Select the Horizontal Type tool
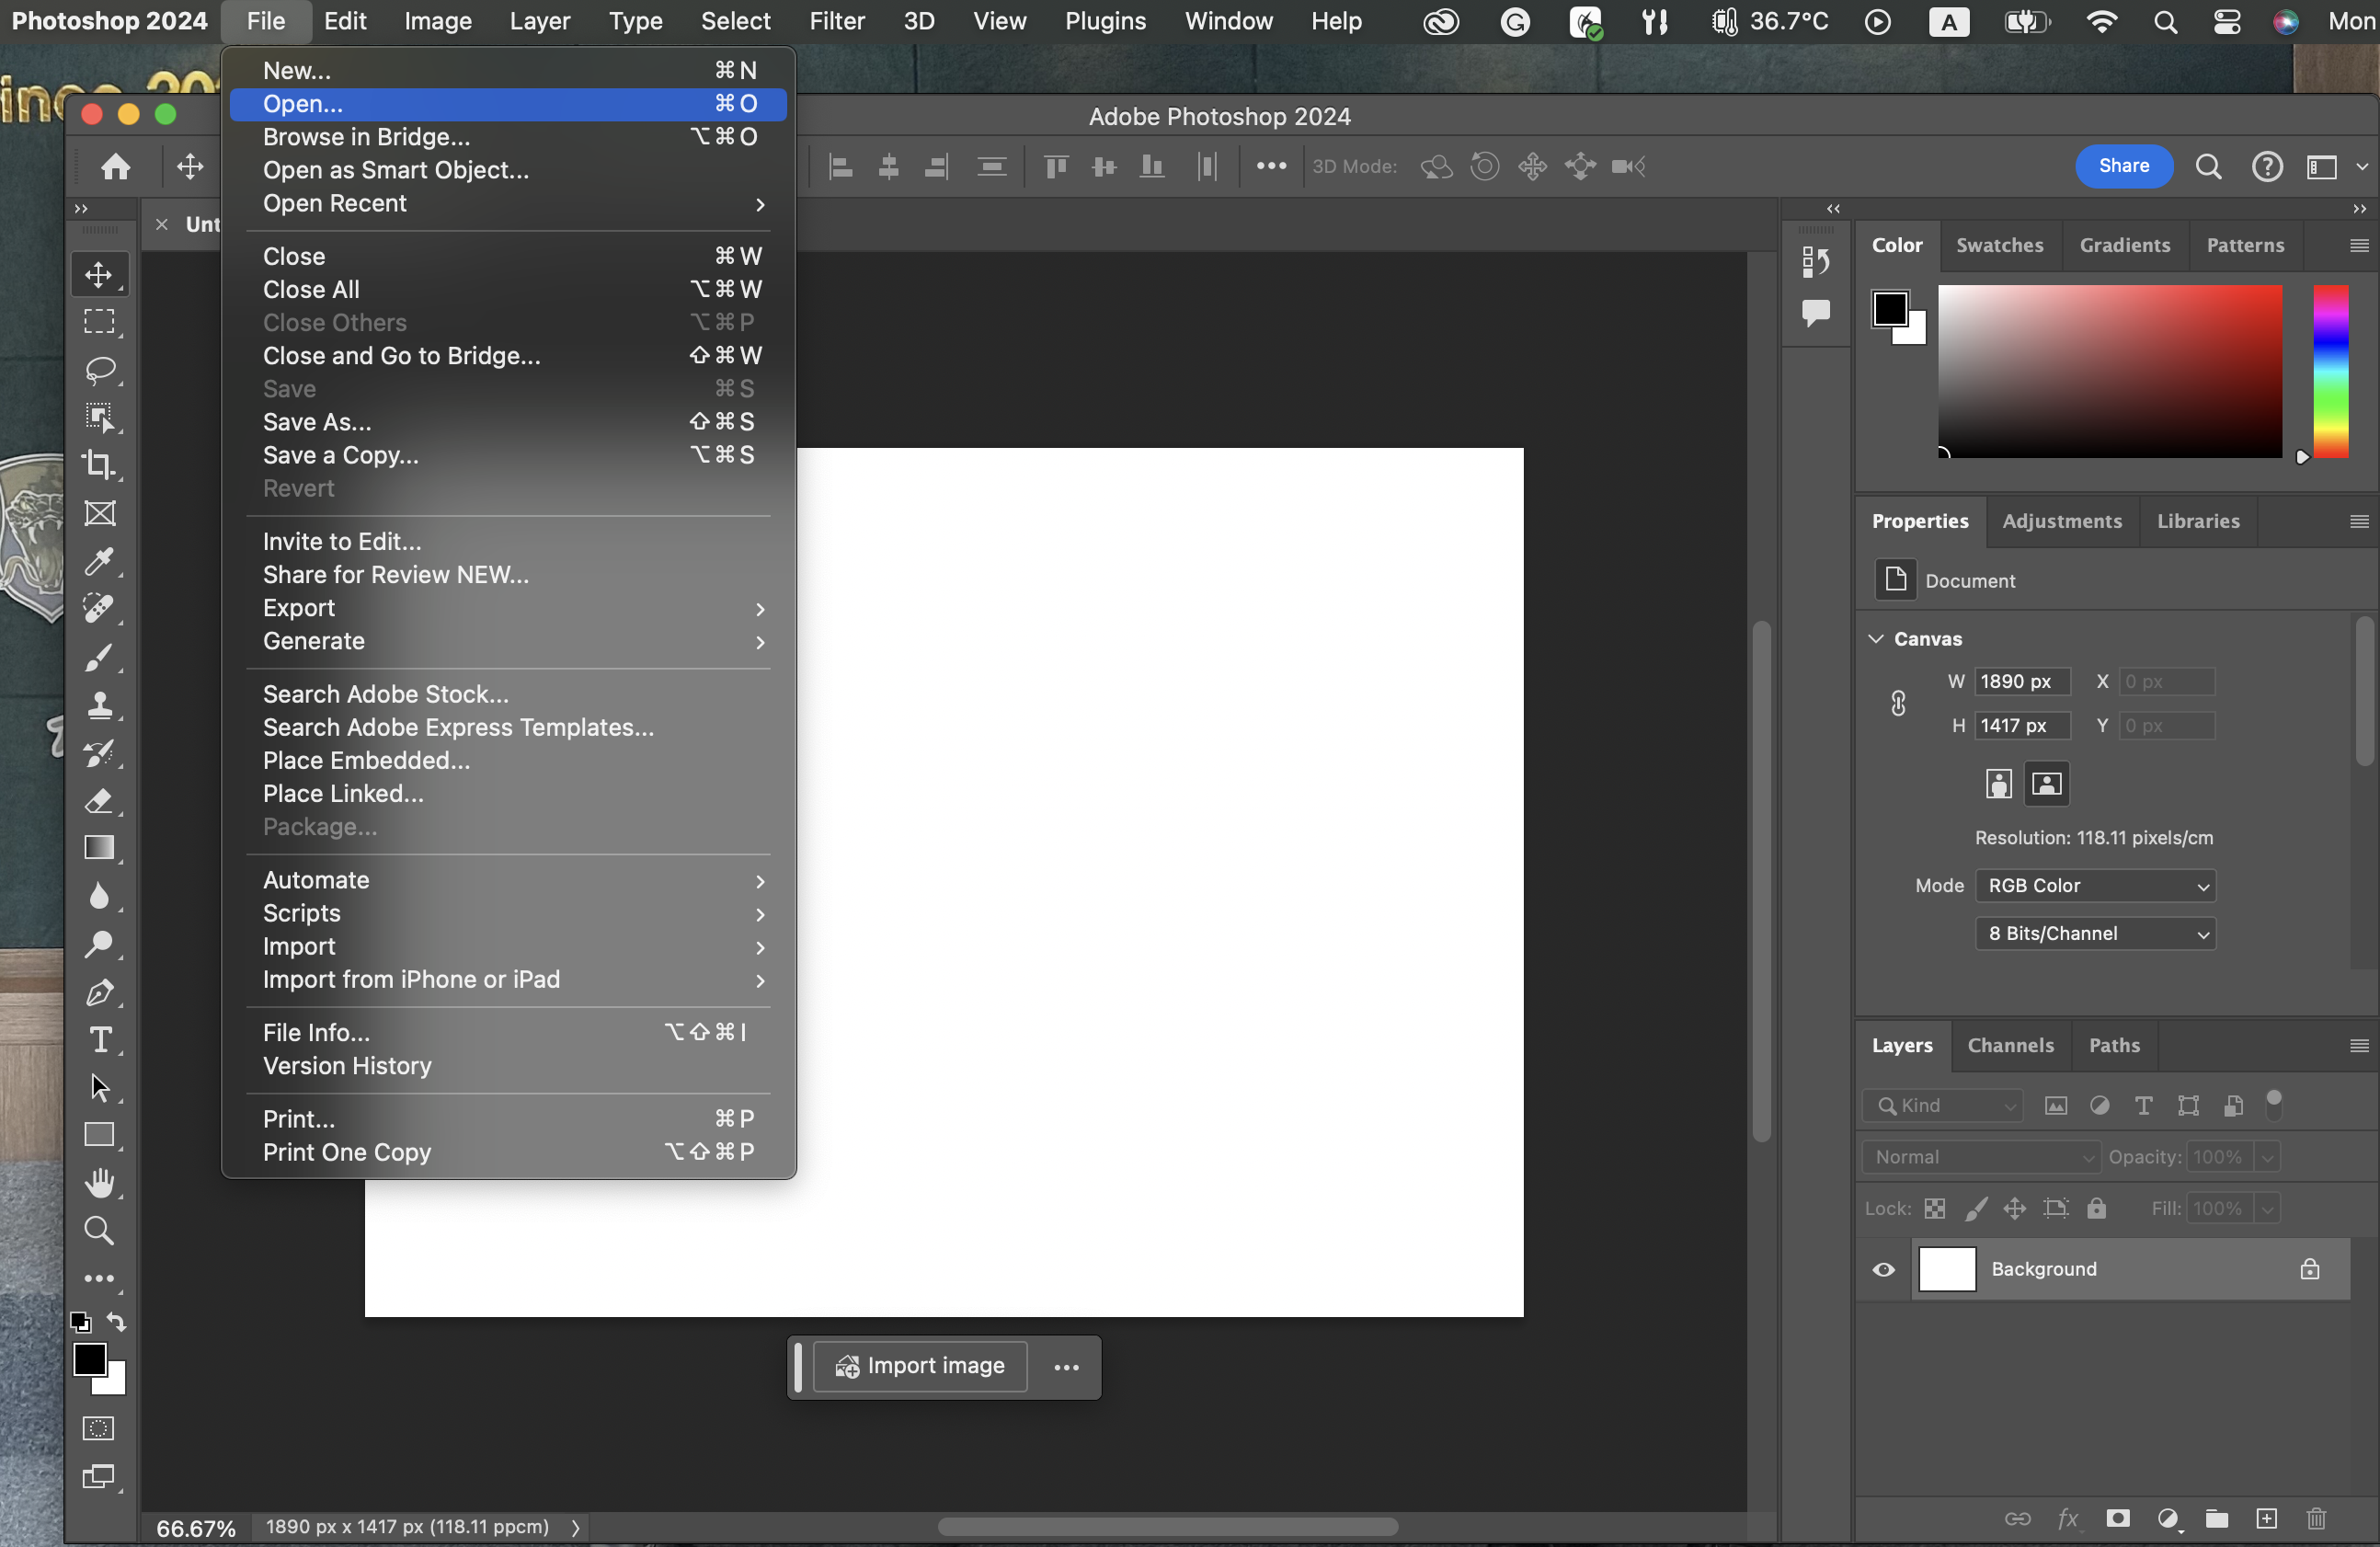Viewport: 2380px width, 1547px height. (x=99, y=1040)
